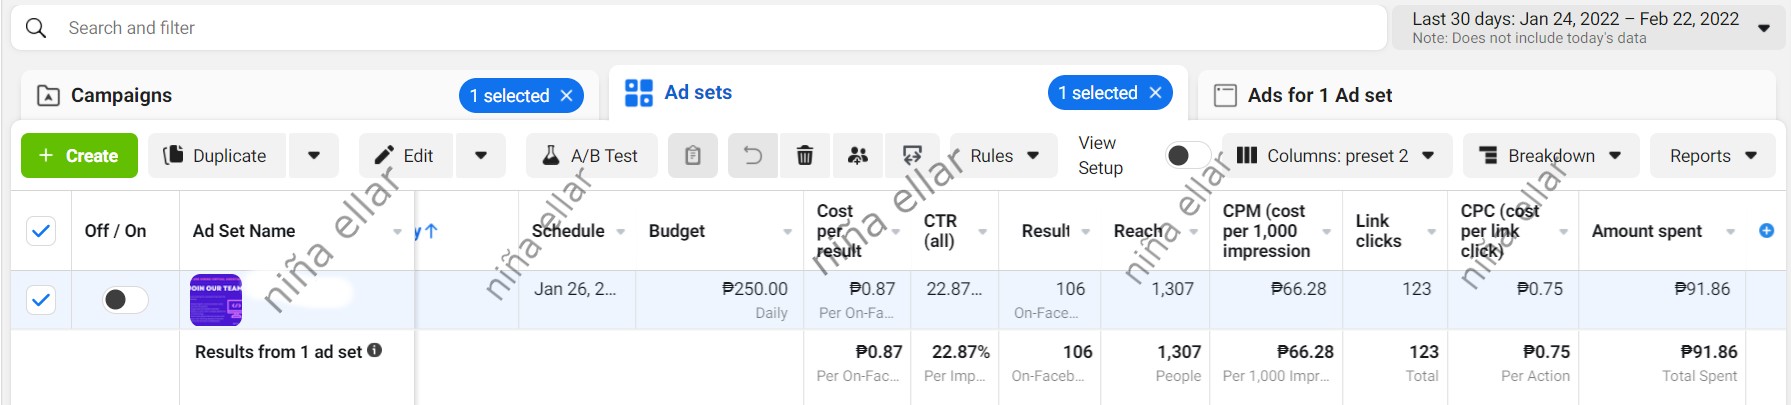Clear the Campaigns 1 selected filter
Image resolution: width=1791 pixels, height=405 pixels.
(x=567, y=96)
